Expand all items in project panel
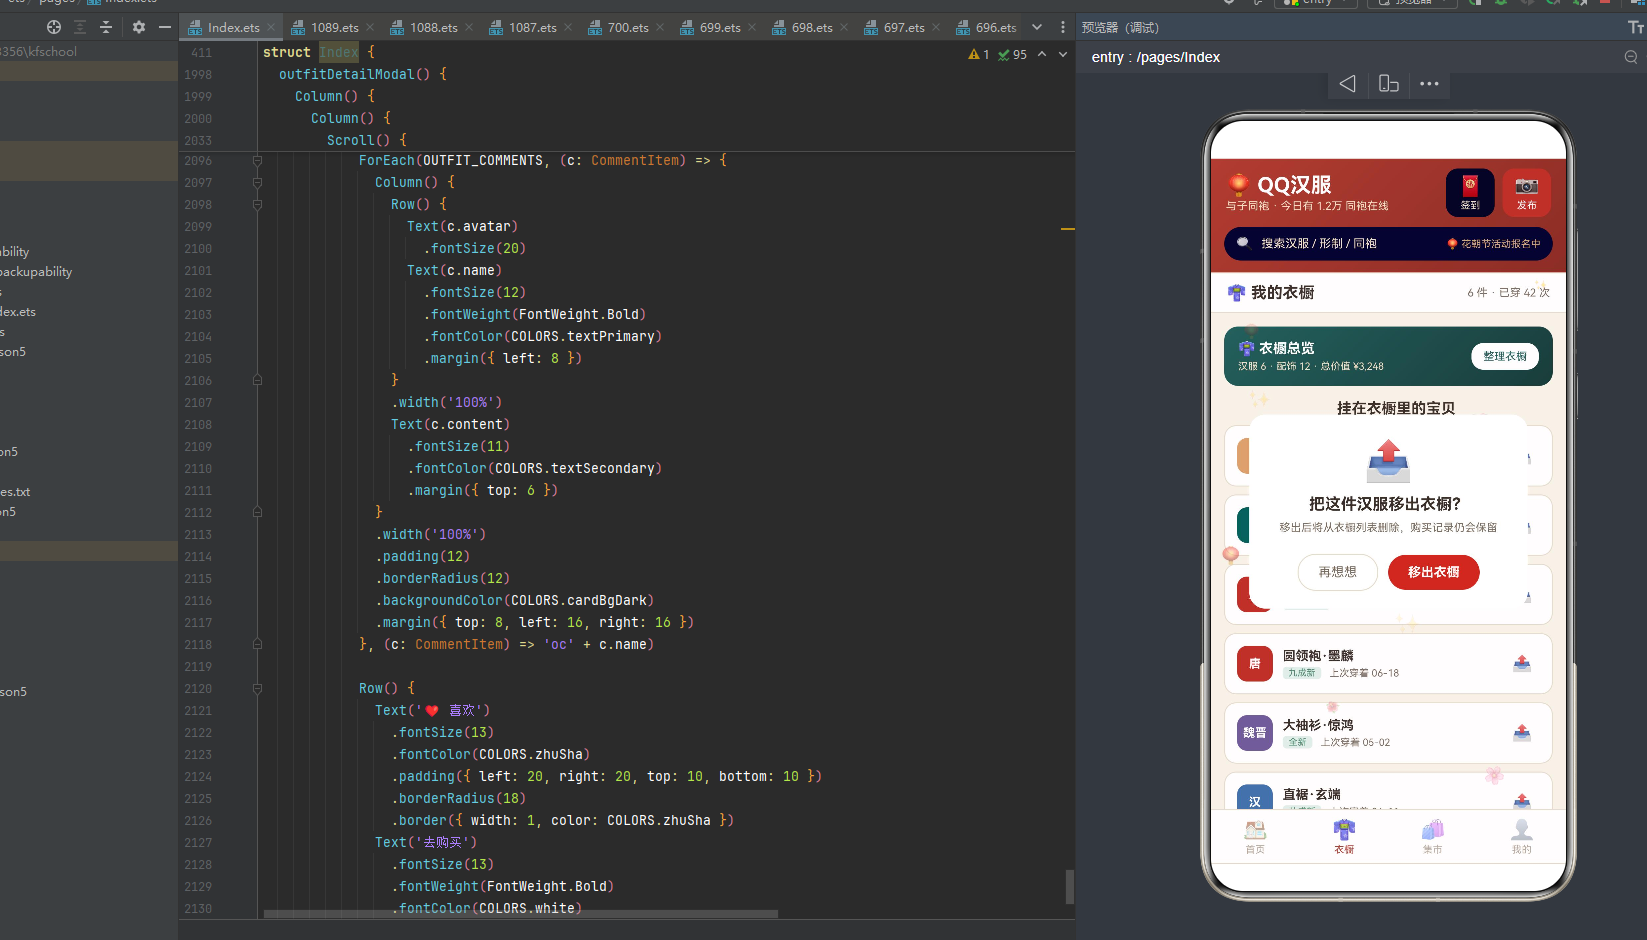The image size is (1647, 940). point(80,27)
